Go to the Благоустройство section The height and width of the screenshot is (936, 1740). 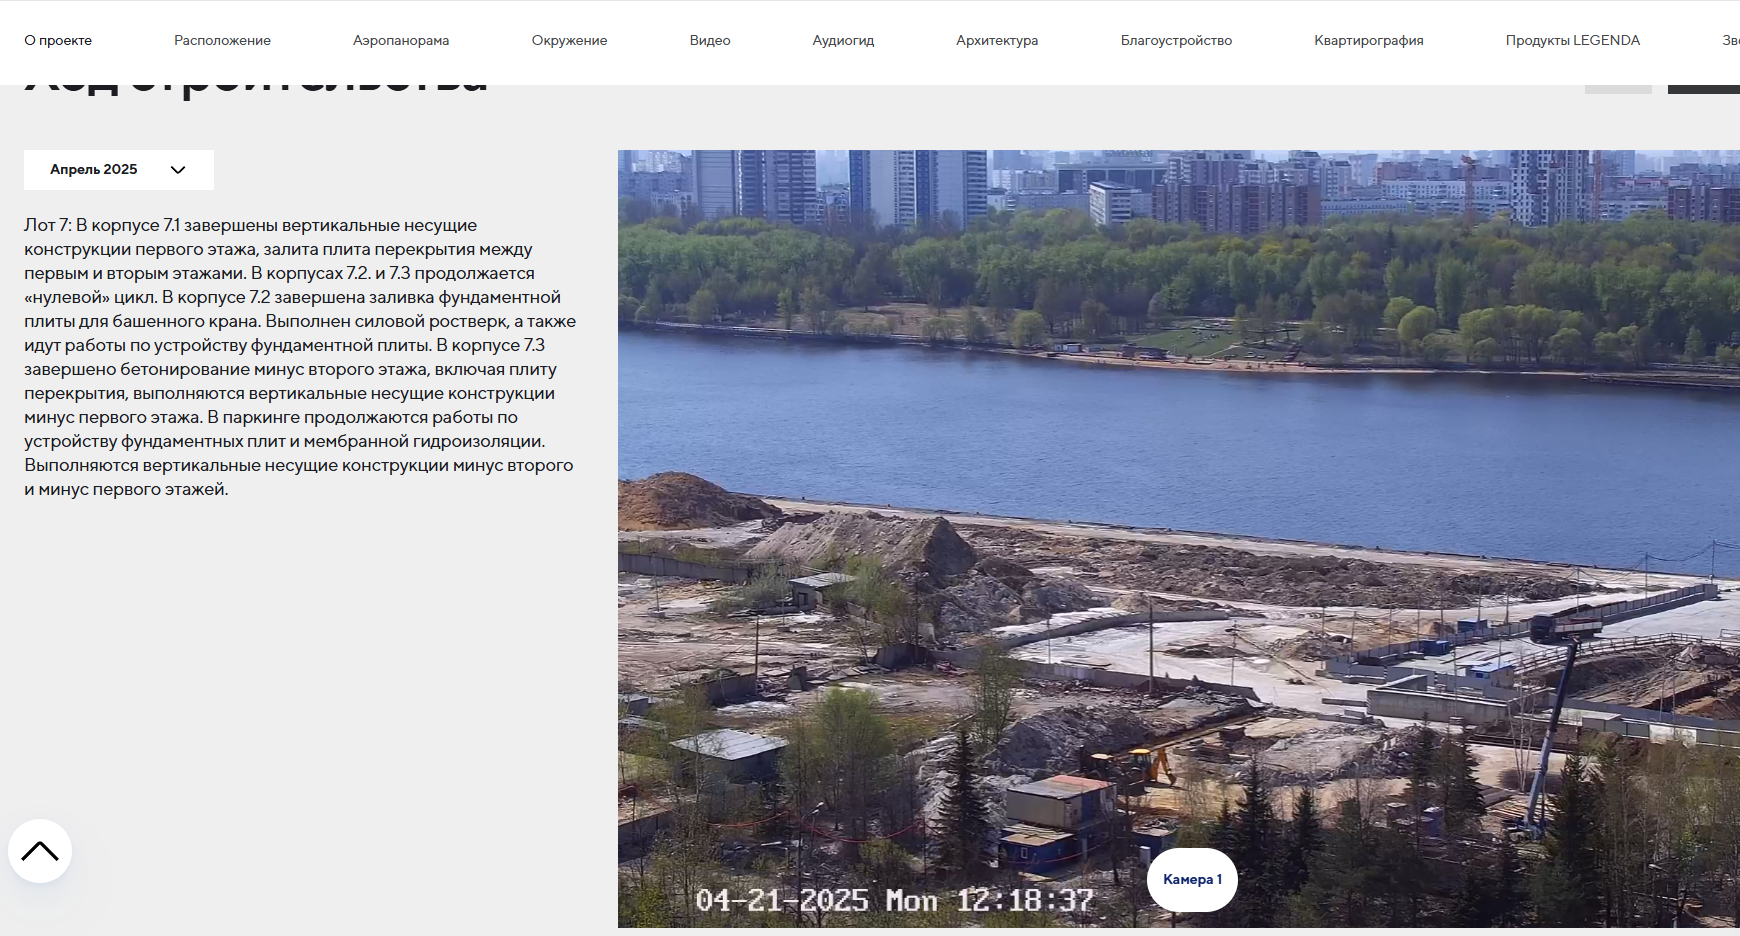click(x=1176, y=41)
